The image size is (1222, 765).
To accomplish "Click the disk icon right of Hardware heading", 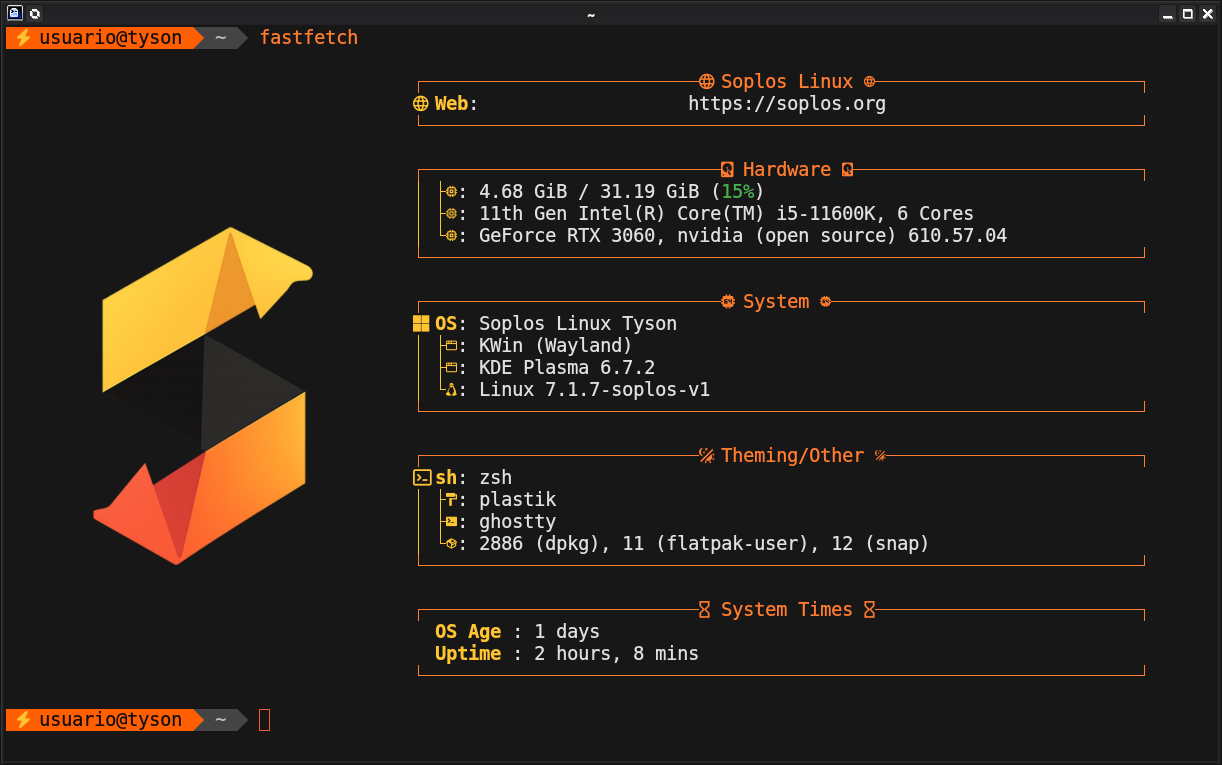I will coord(847,169).
